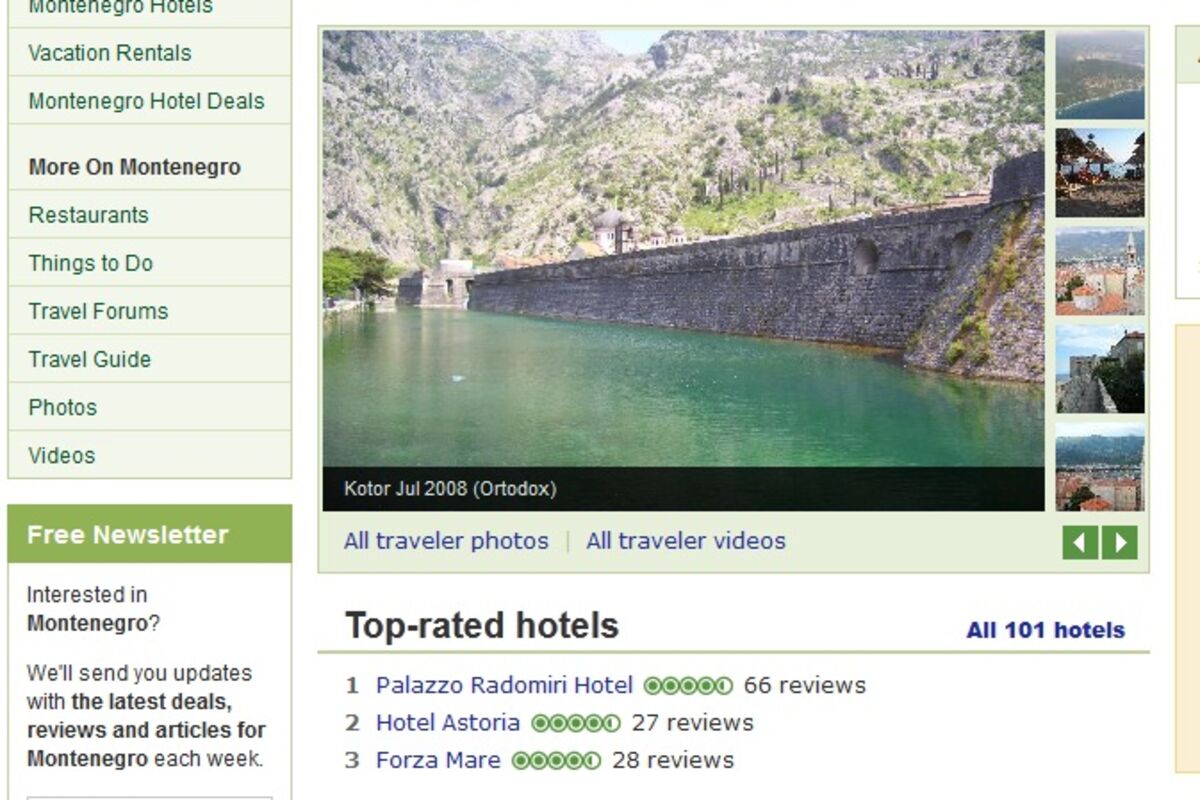Select the church tower rooftops thumbnail
The height and width of the screenshot is (800, 1200).
point(1100,271)
